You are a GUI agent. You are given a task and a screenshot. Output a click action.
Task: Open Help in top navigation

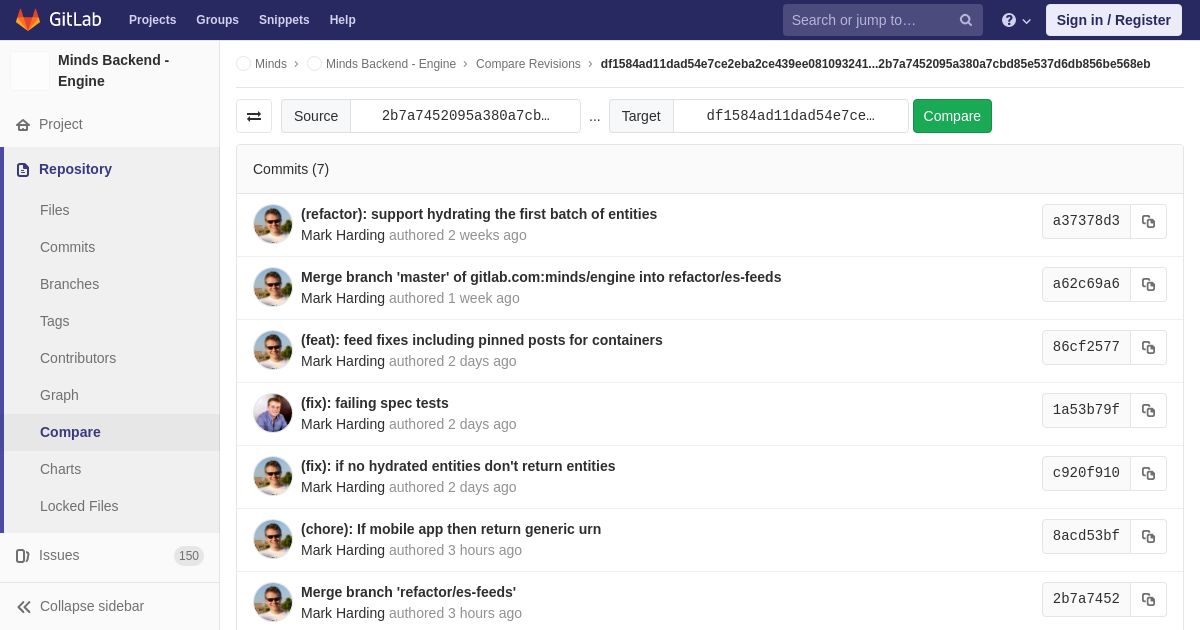[x=343, y=20]
